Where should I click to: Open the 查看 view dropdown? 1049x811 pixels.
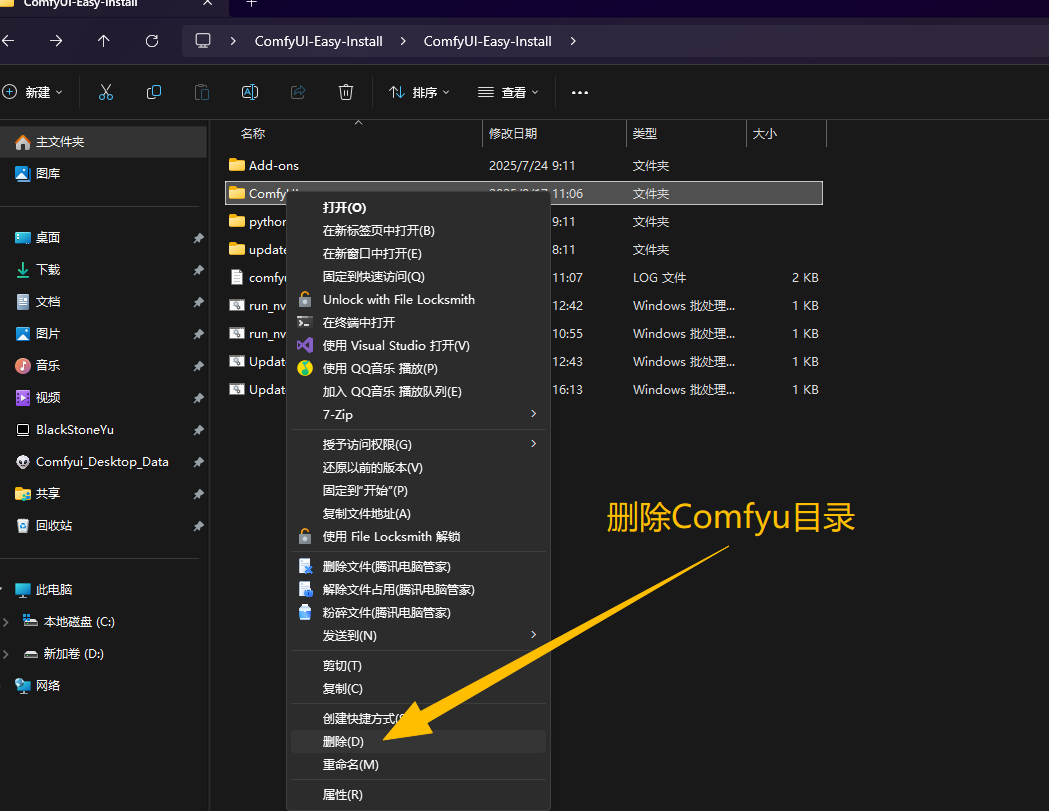pyautogui.click(x=508, y=92)
